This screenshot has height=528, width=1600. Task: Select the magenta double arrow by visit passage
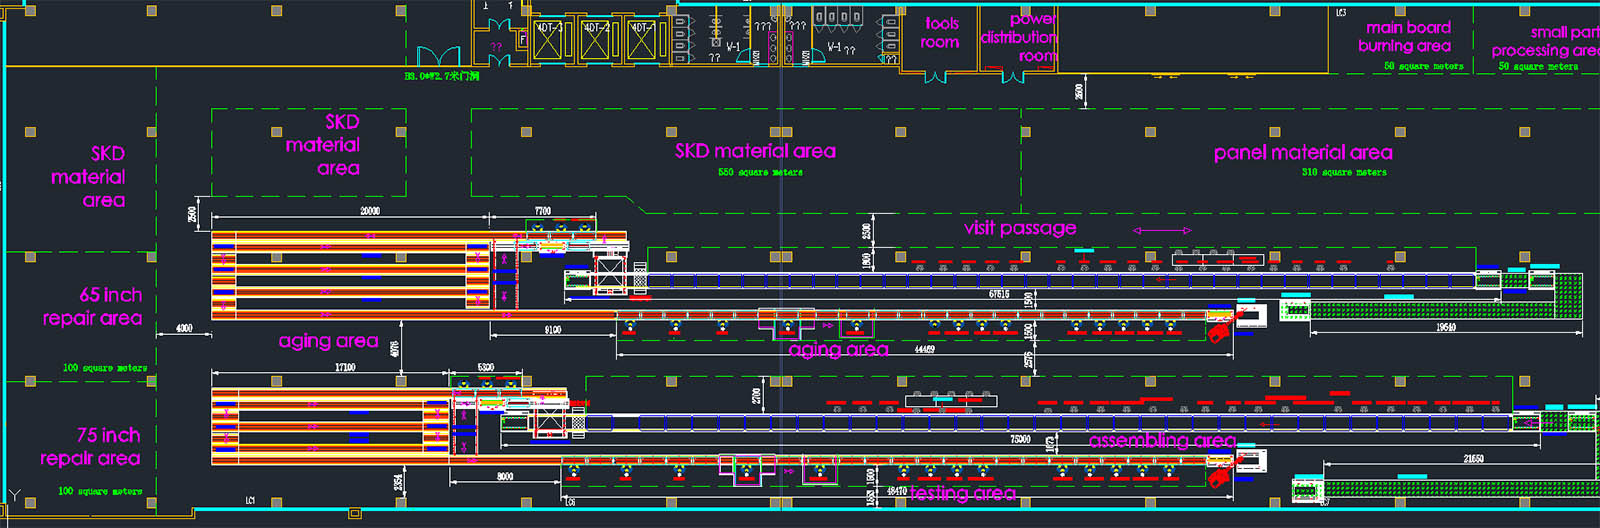1161,231
